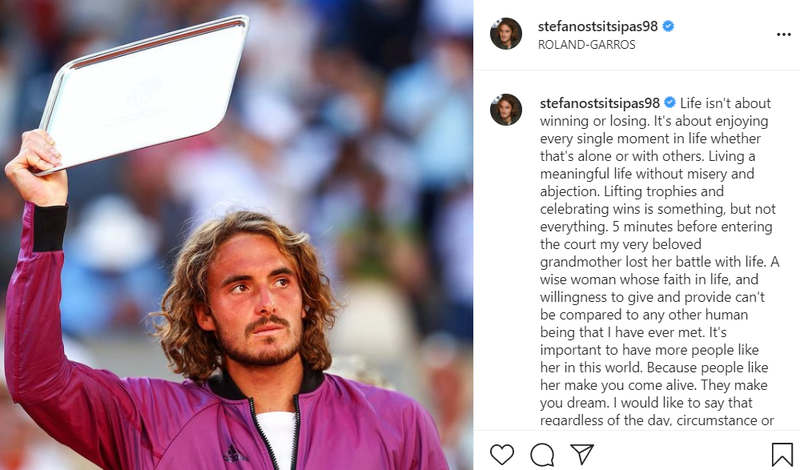Click the black wristband in the photo
This screenshot has height=470, width=800.
coord(50,228)
